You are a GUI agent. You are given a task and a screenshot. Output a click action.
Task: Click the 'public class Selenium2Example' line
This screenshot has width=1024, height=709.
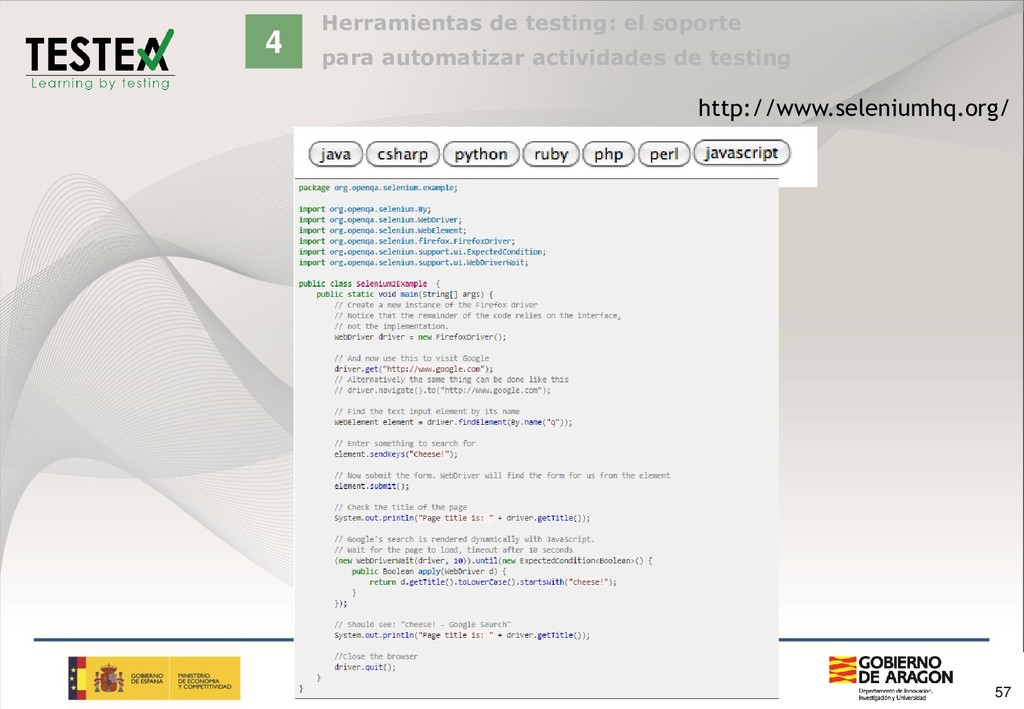[x=370, y=284]
